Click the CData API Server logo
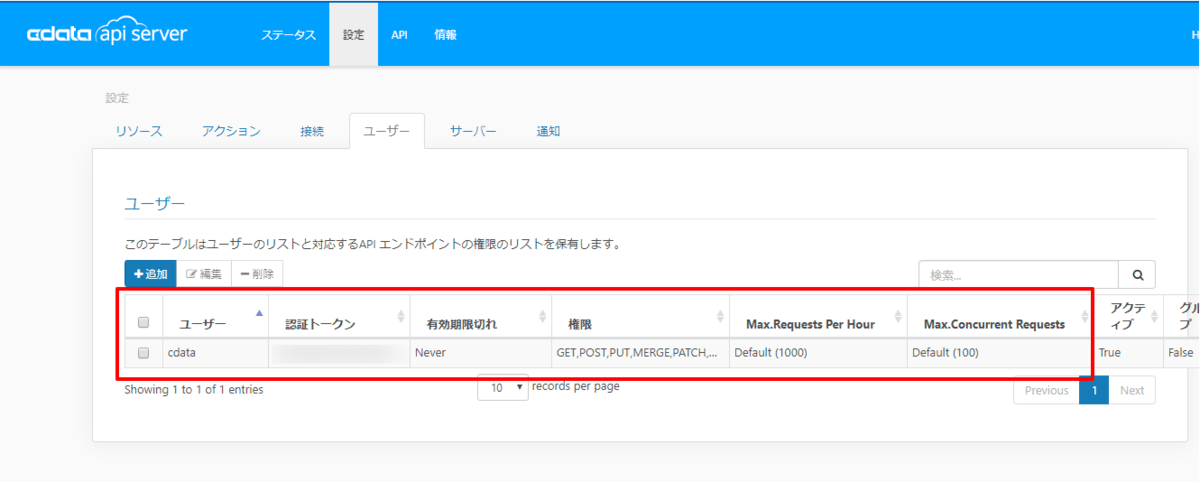This screenshot has width=1200, height=482. [x=107, y=34]
